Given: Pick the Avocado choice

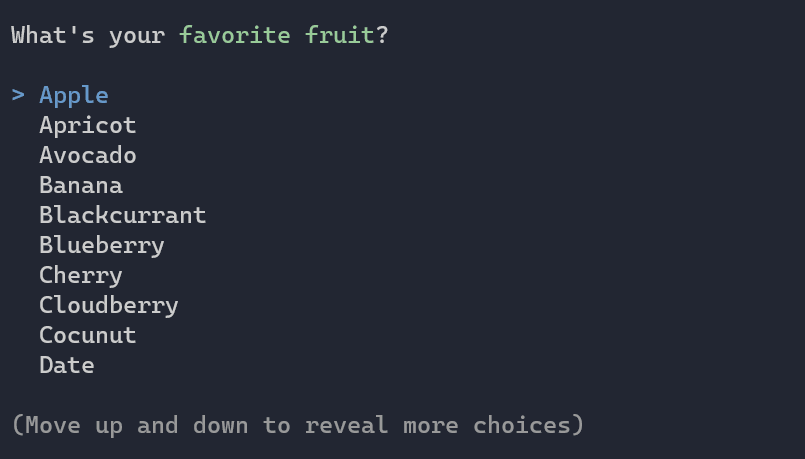Looking at the screenshot, I should (x=88, y=156).
